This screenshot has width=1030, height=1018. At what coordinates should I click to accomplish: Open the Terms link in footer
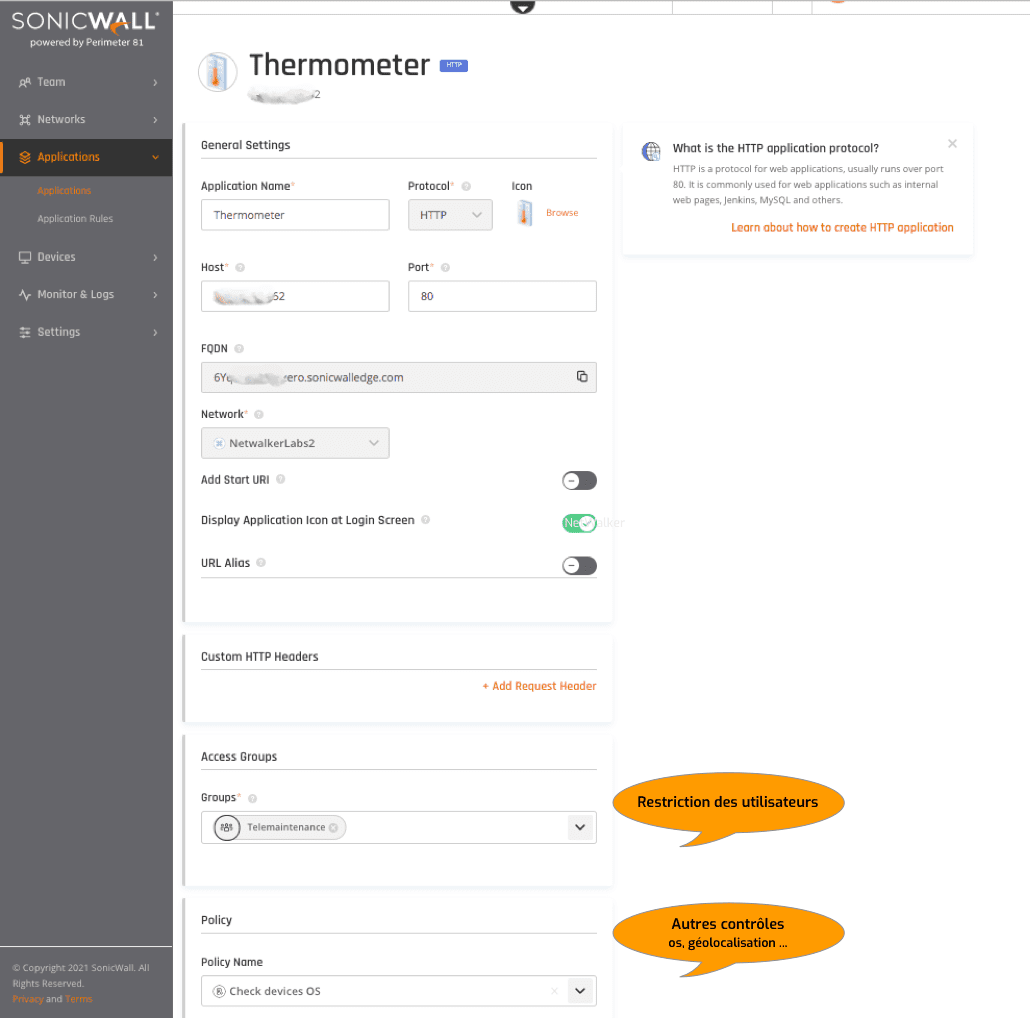pyautogui.click(x=79, y=999)
